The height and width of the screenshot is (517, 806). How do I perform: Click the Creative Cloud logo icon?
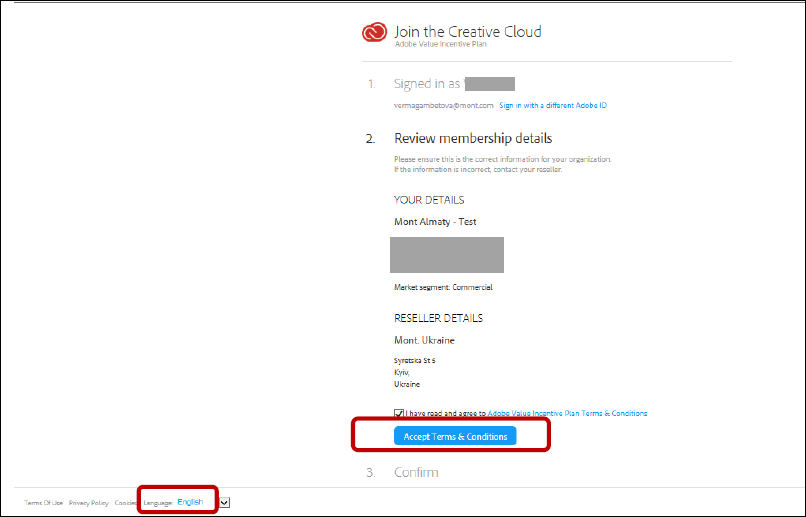374,32
